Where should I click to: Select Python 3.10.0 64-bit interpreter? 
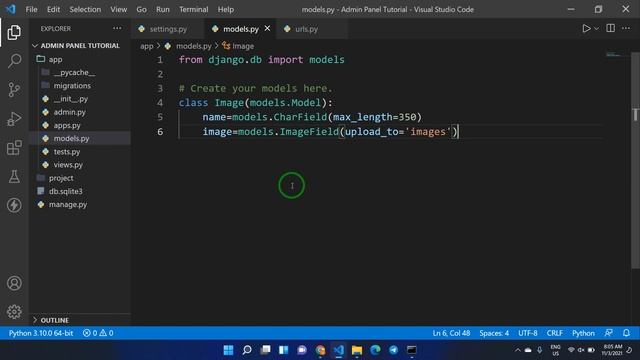click(41, 333)
